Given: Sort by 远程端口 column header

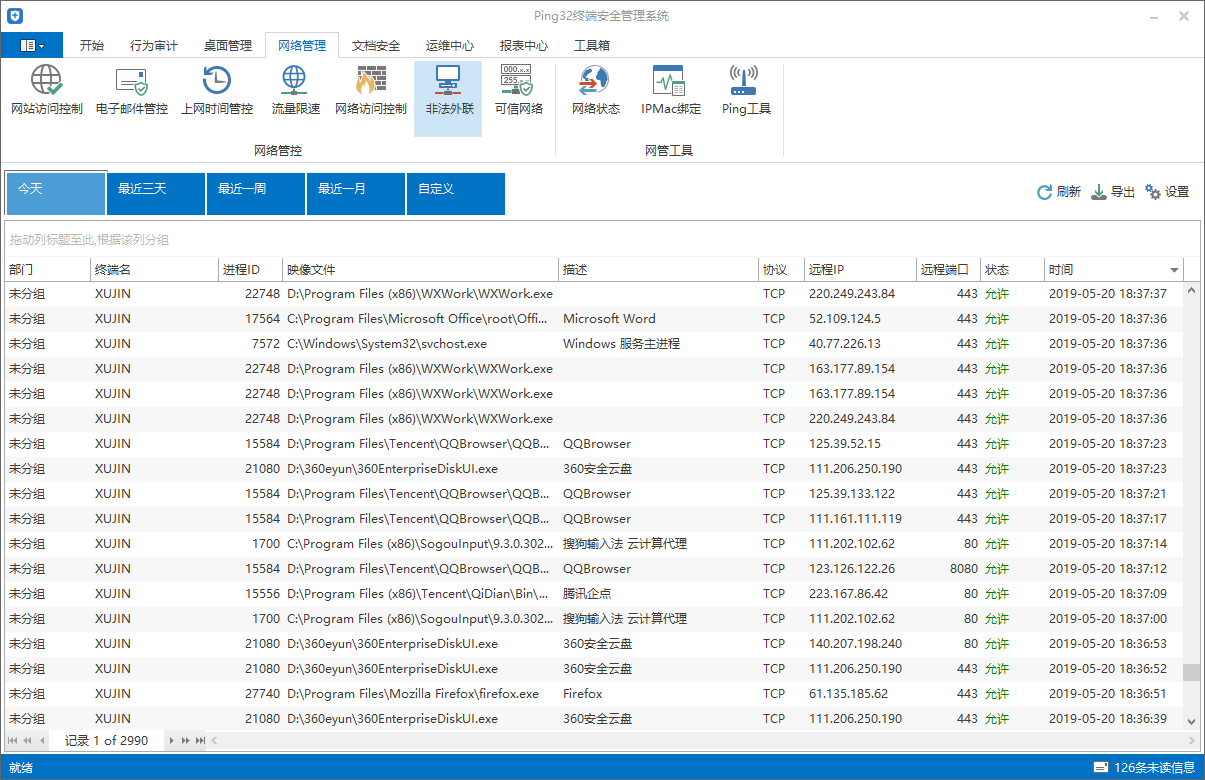Looking at the screenshot, I should [x=948, y=270].
